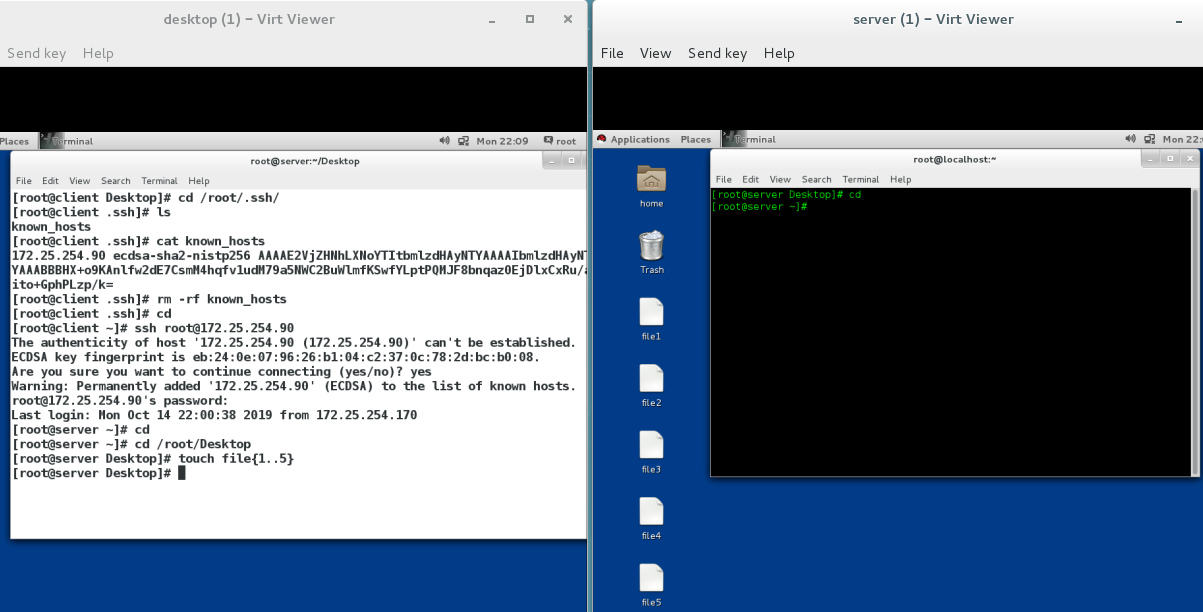Screen dimensions: 1203x612
Task: Open View menu of server Virt Viewer
Action: 656,53
